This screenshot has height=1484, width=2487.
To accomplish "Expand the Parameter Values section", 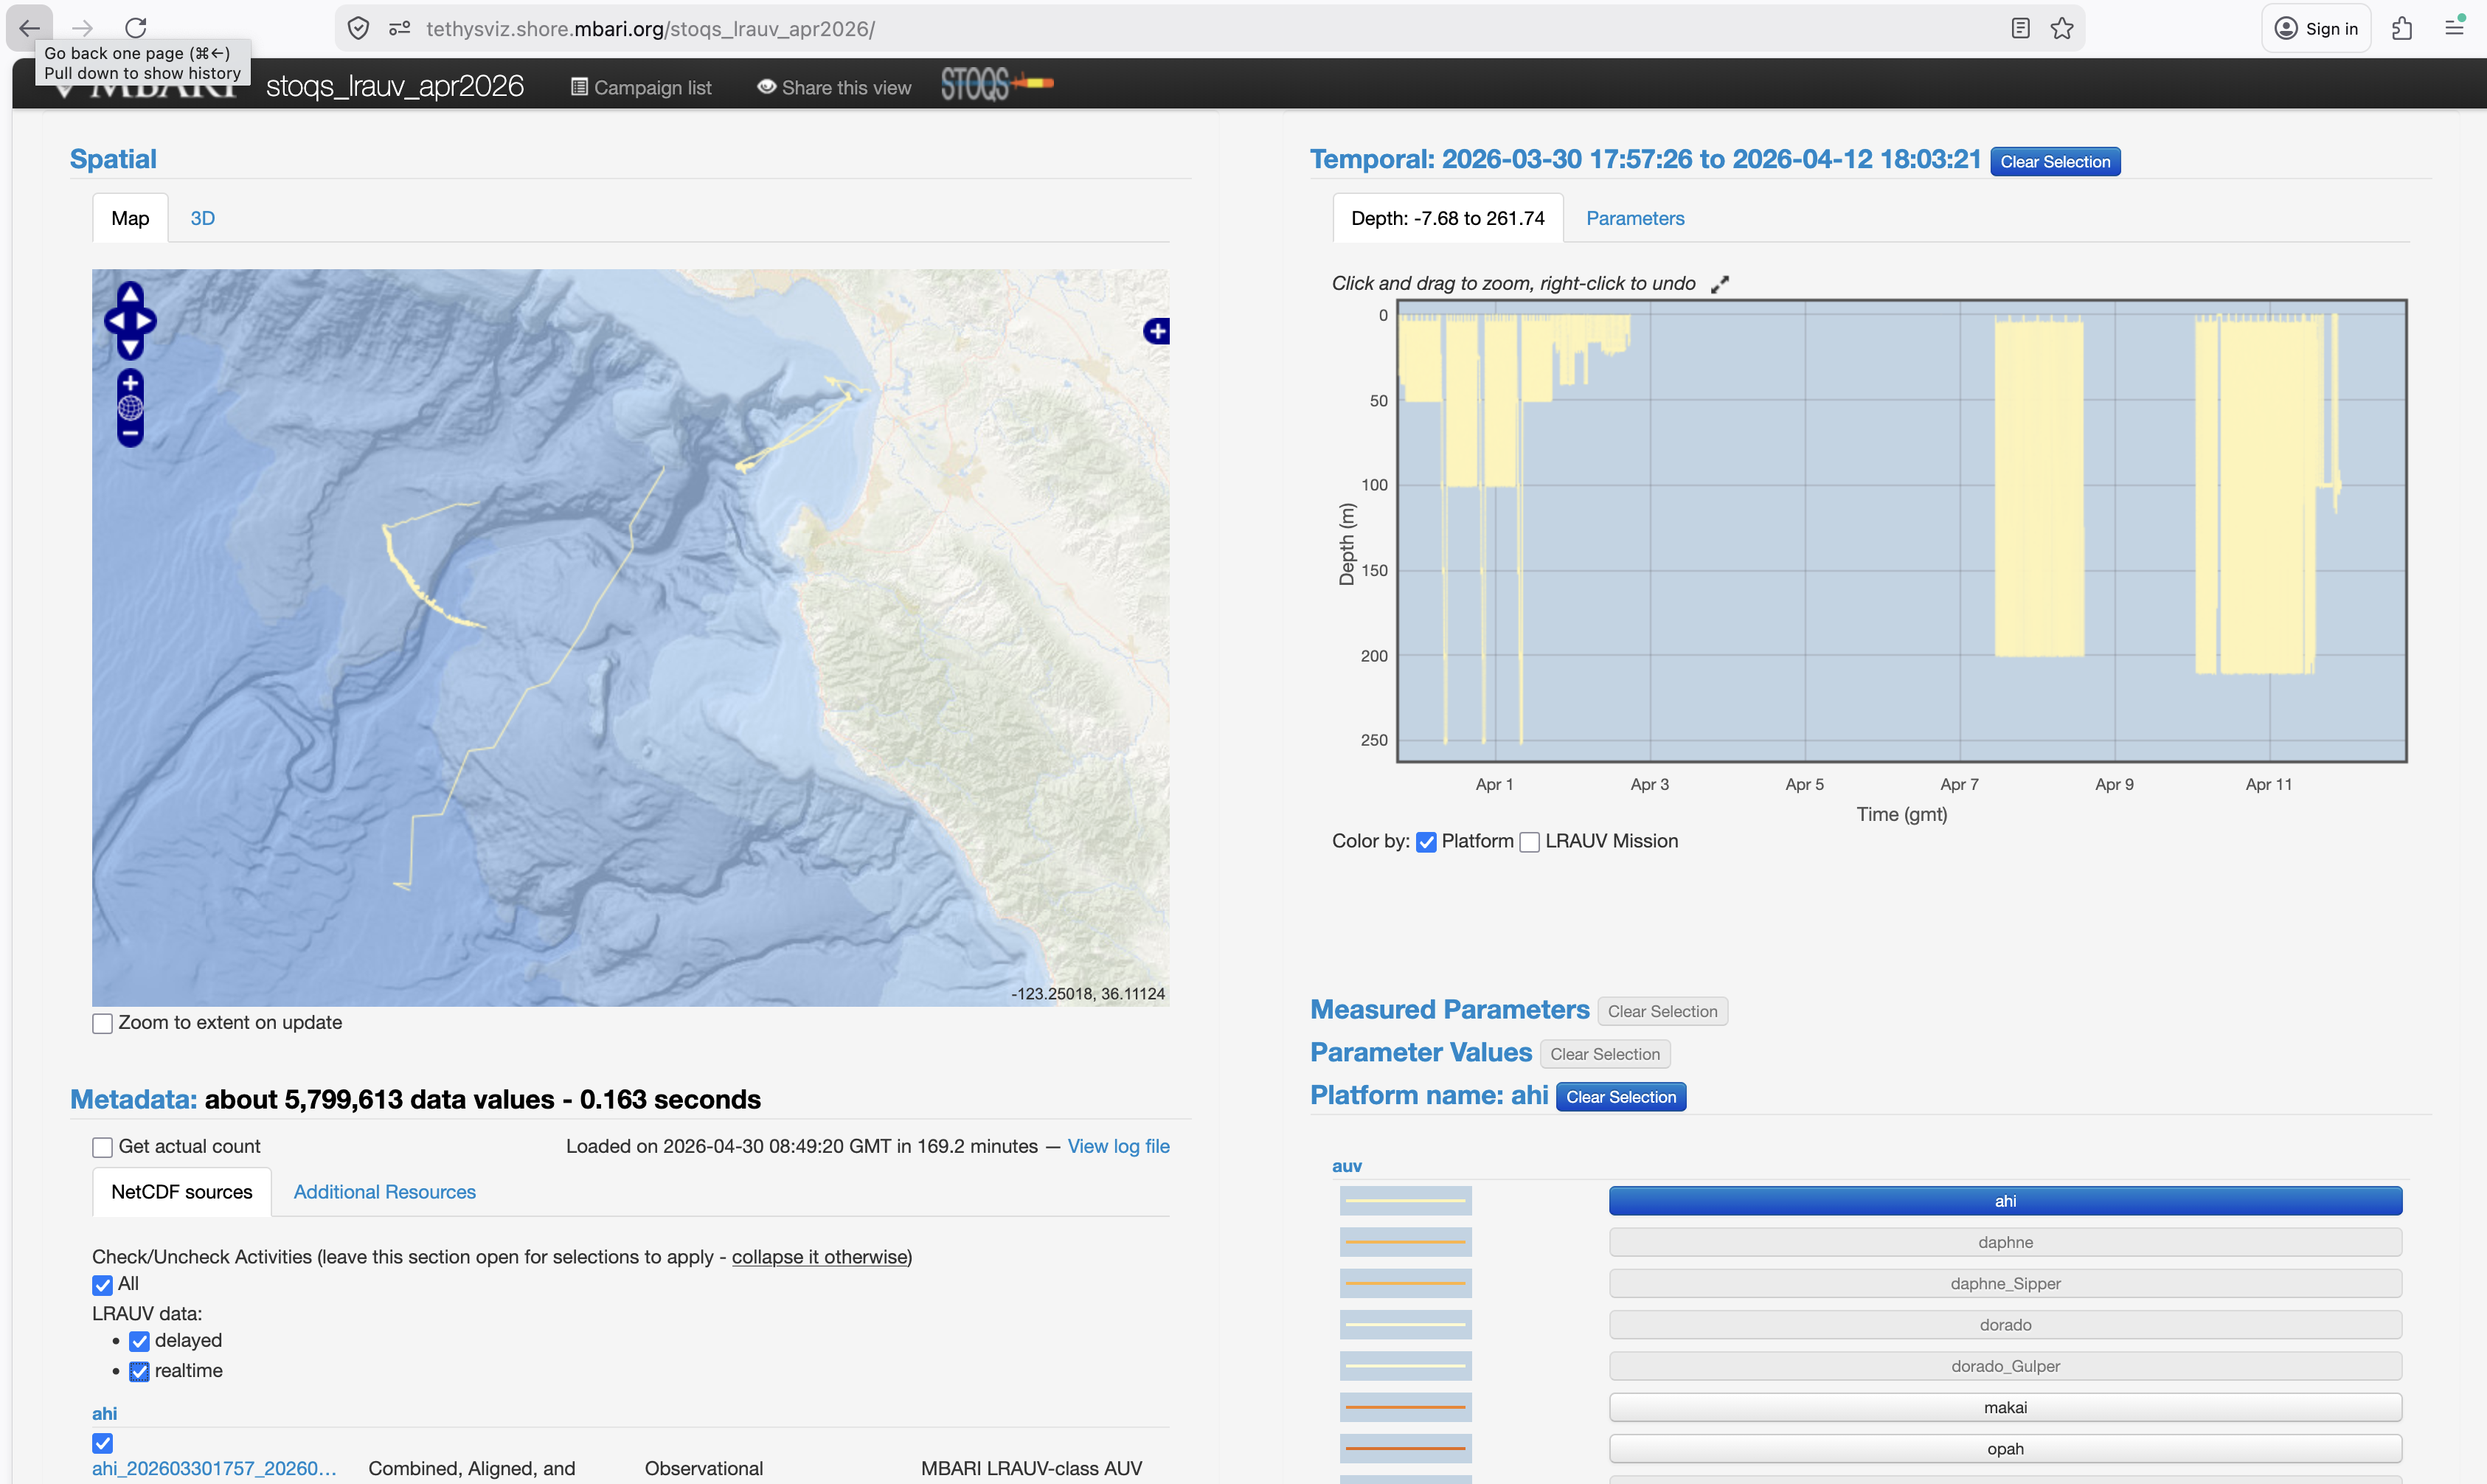I will pyautogui.click(x=1421, y=1053).
